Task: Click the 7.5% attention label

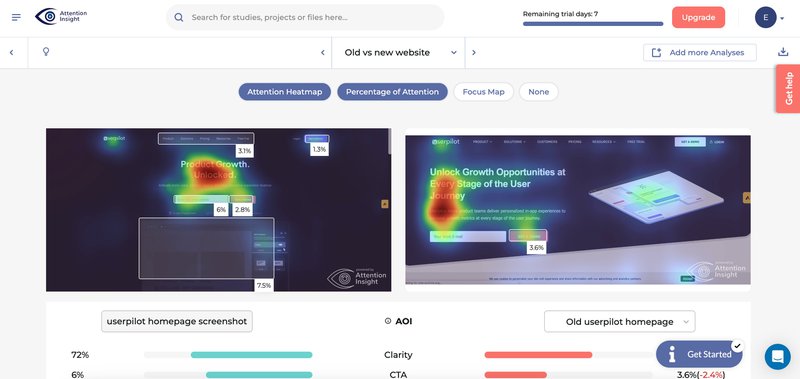Action: pyautogui.click(x=264, y=285)
